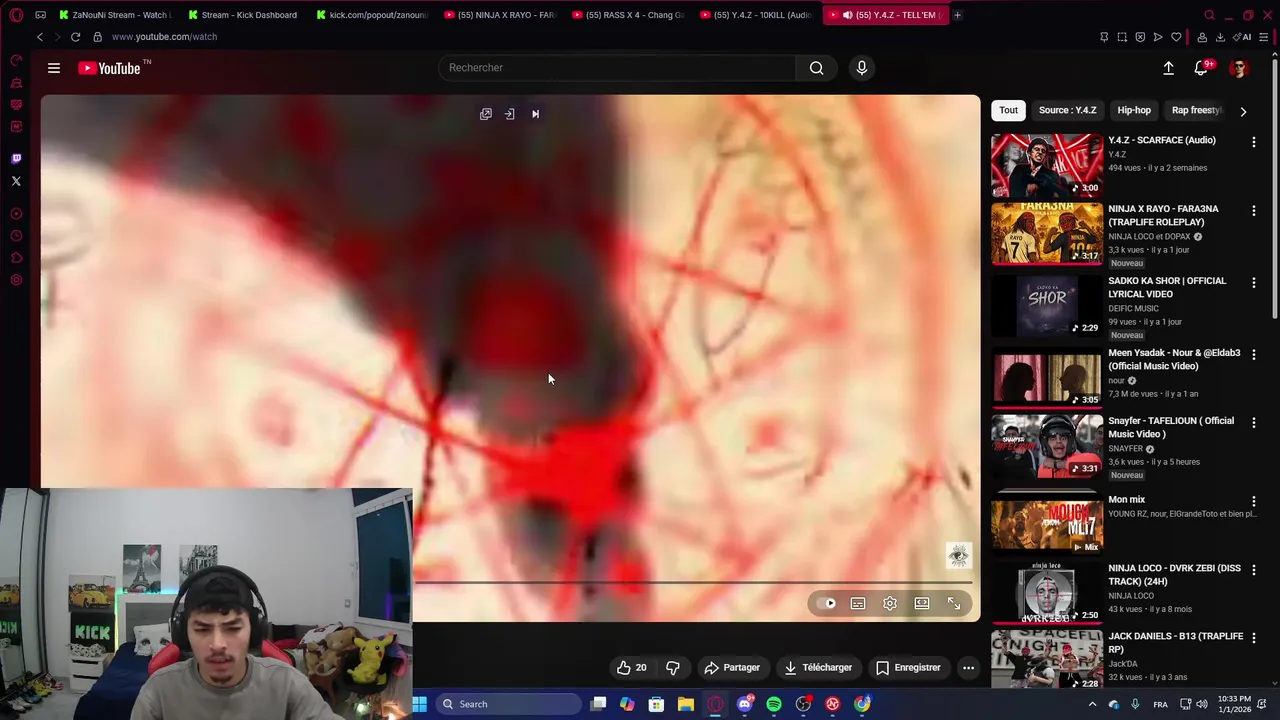Enter fullscreen in the video player
The image size is (1280, 720).
[x=954, y=603]
